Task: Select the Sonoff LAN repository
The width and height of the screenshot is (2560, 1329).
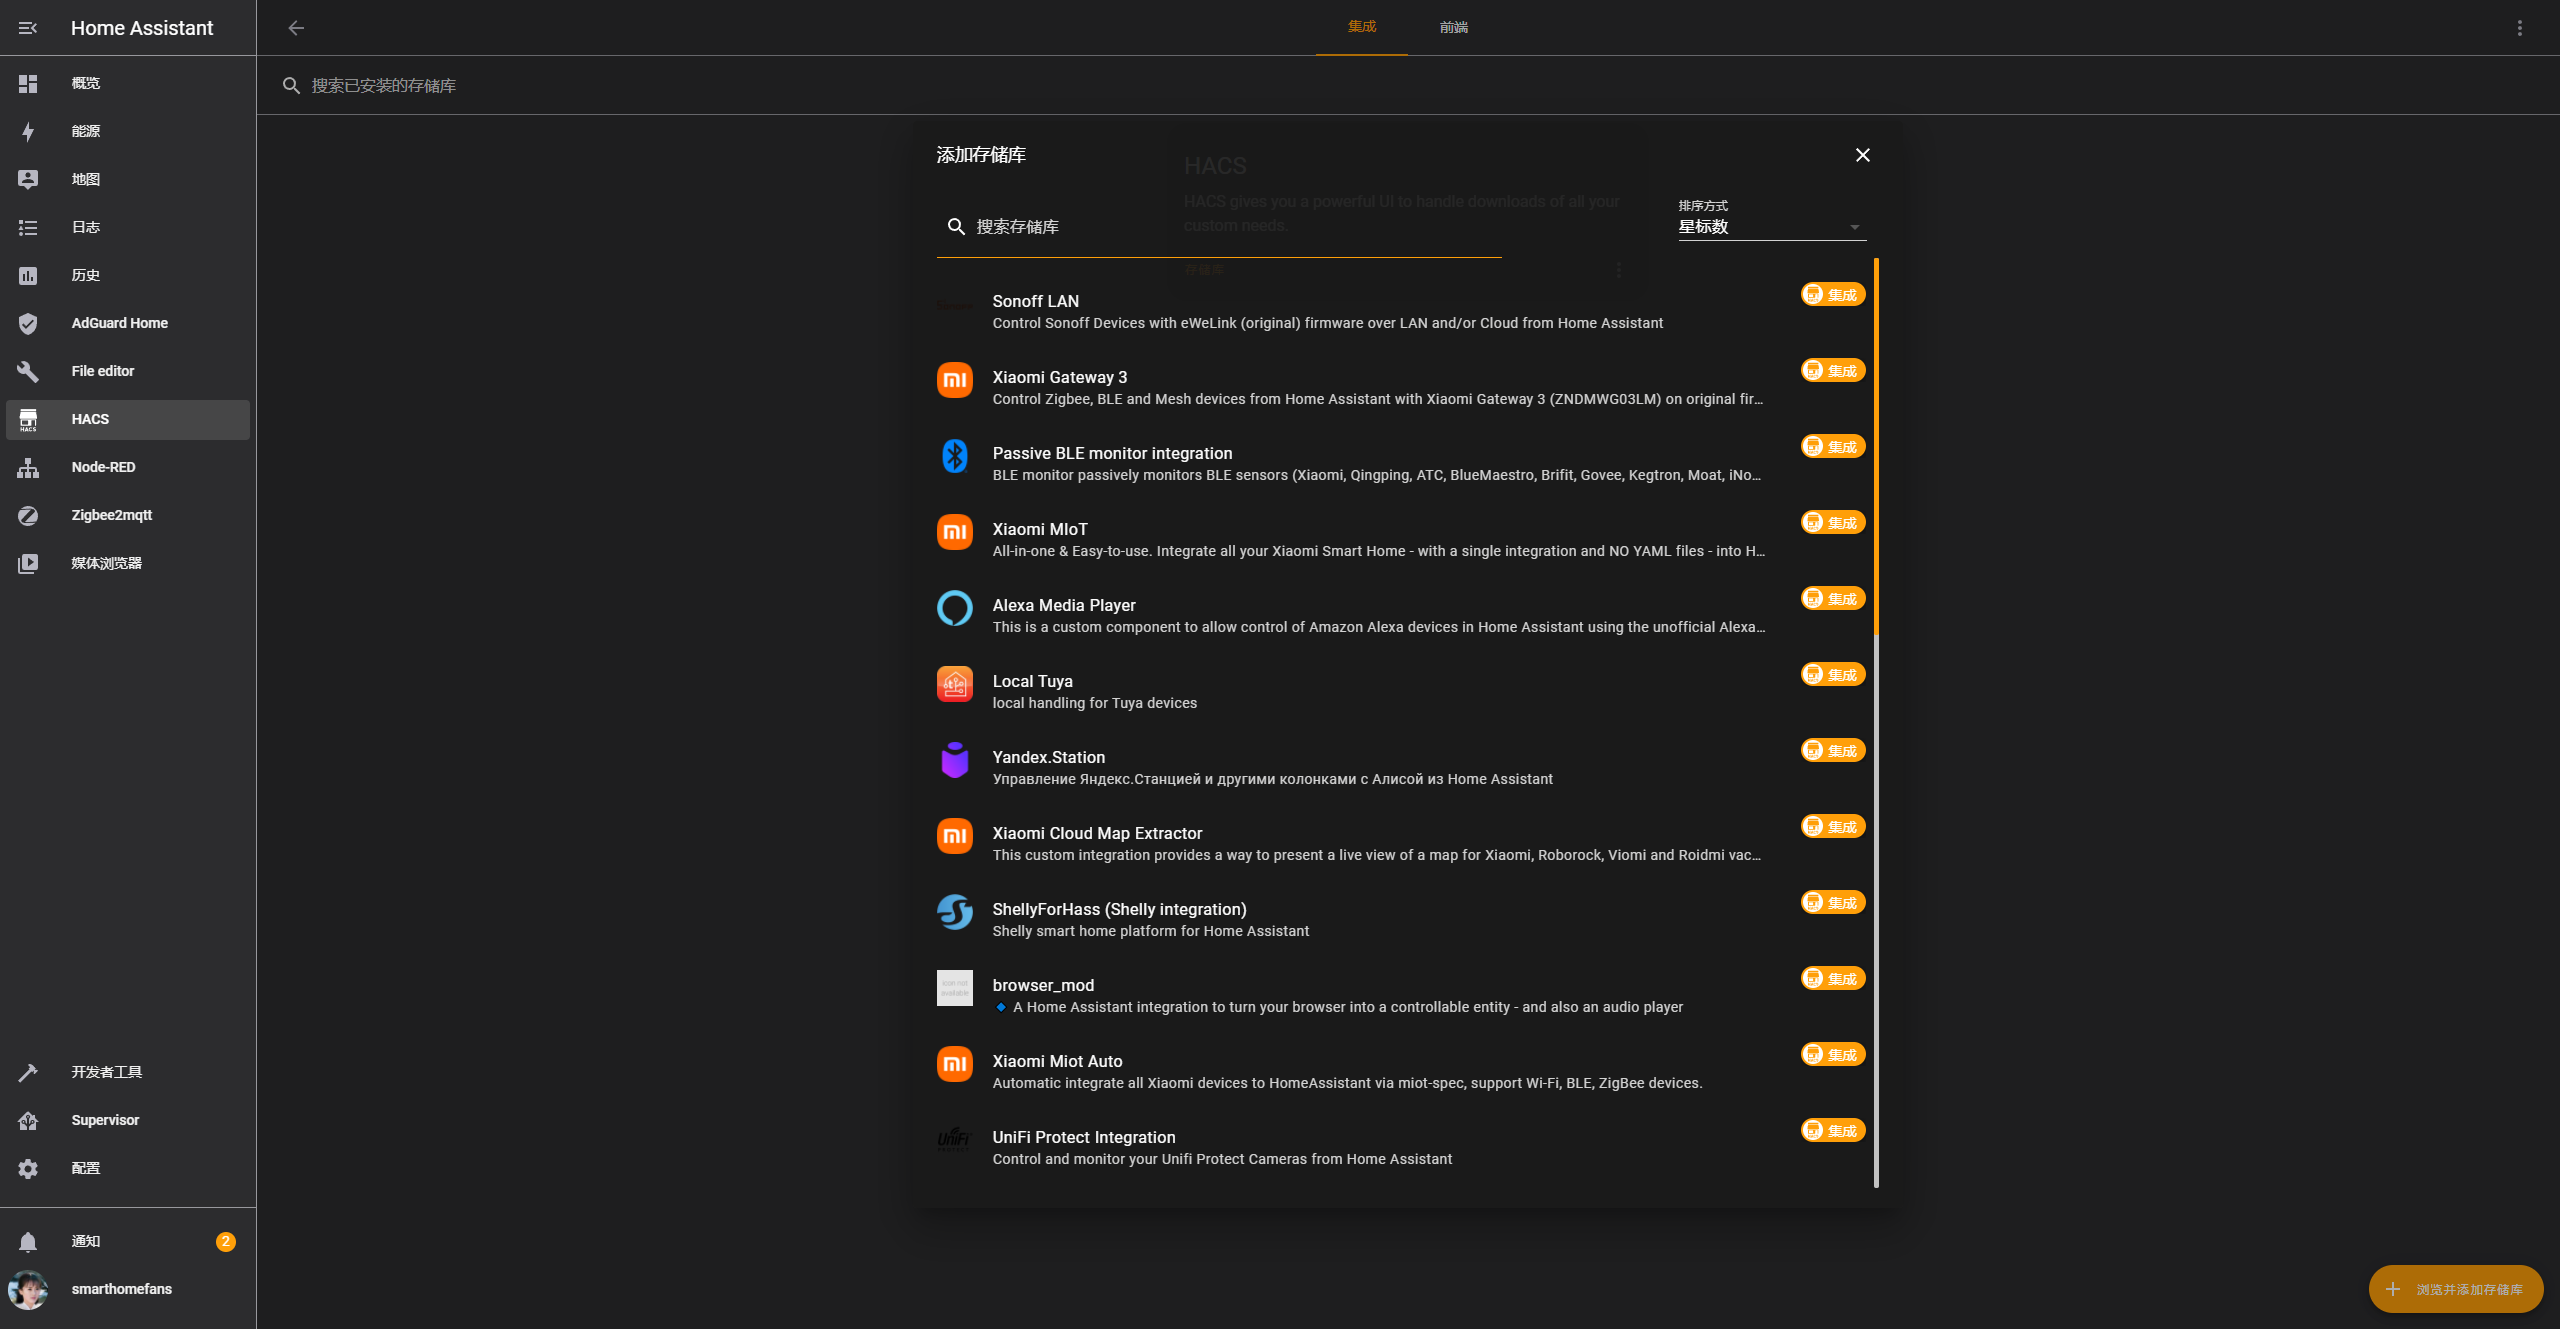Action: coord(1402,311)
